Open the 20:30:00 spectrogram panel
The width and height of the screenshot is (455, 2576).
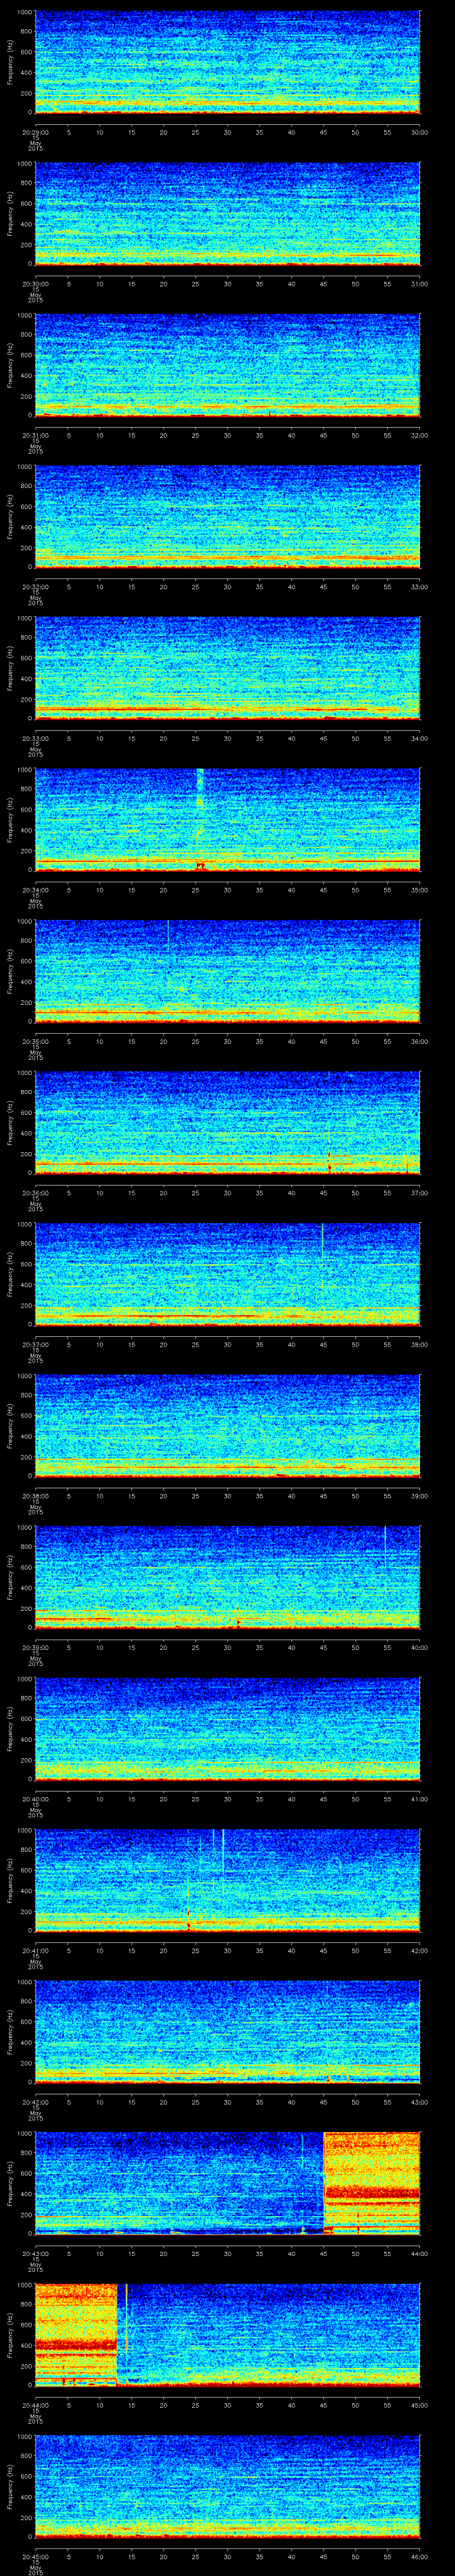pos(227,214)
